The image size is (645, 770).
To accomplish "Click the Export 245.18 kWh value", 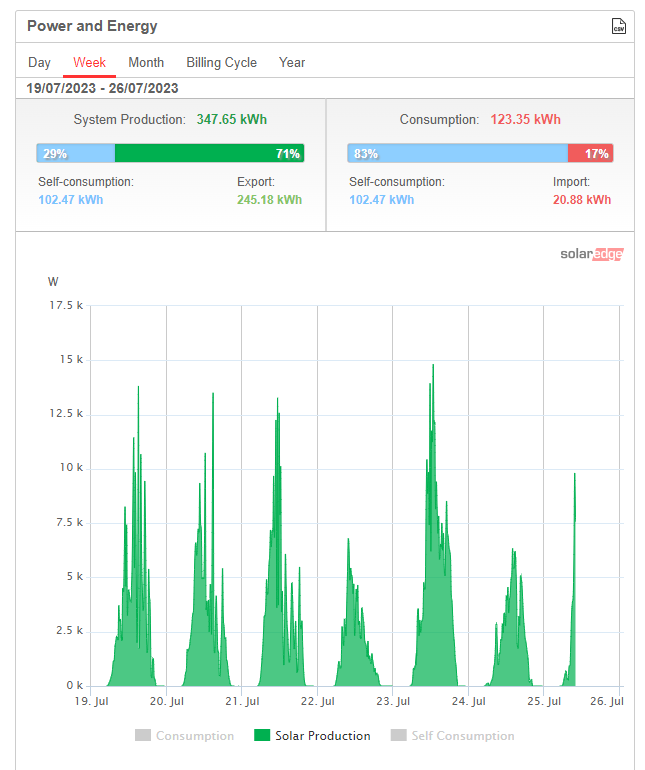I will tap(269, 200).
